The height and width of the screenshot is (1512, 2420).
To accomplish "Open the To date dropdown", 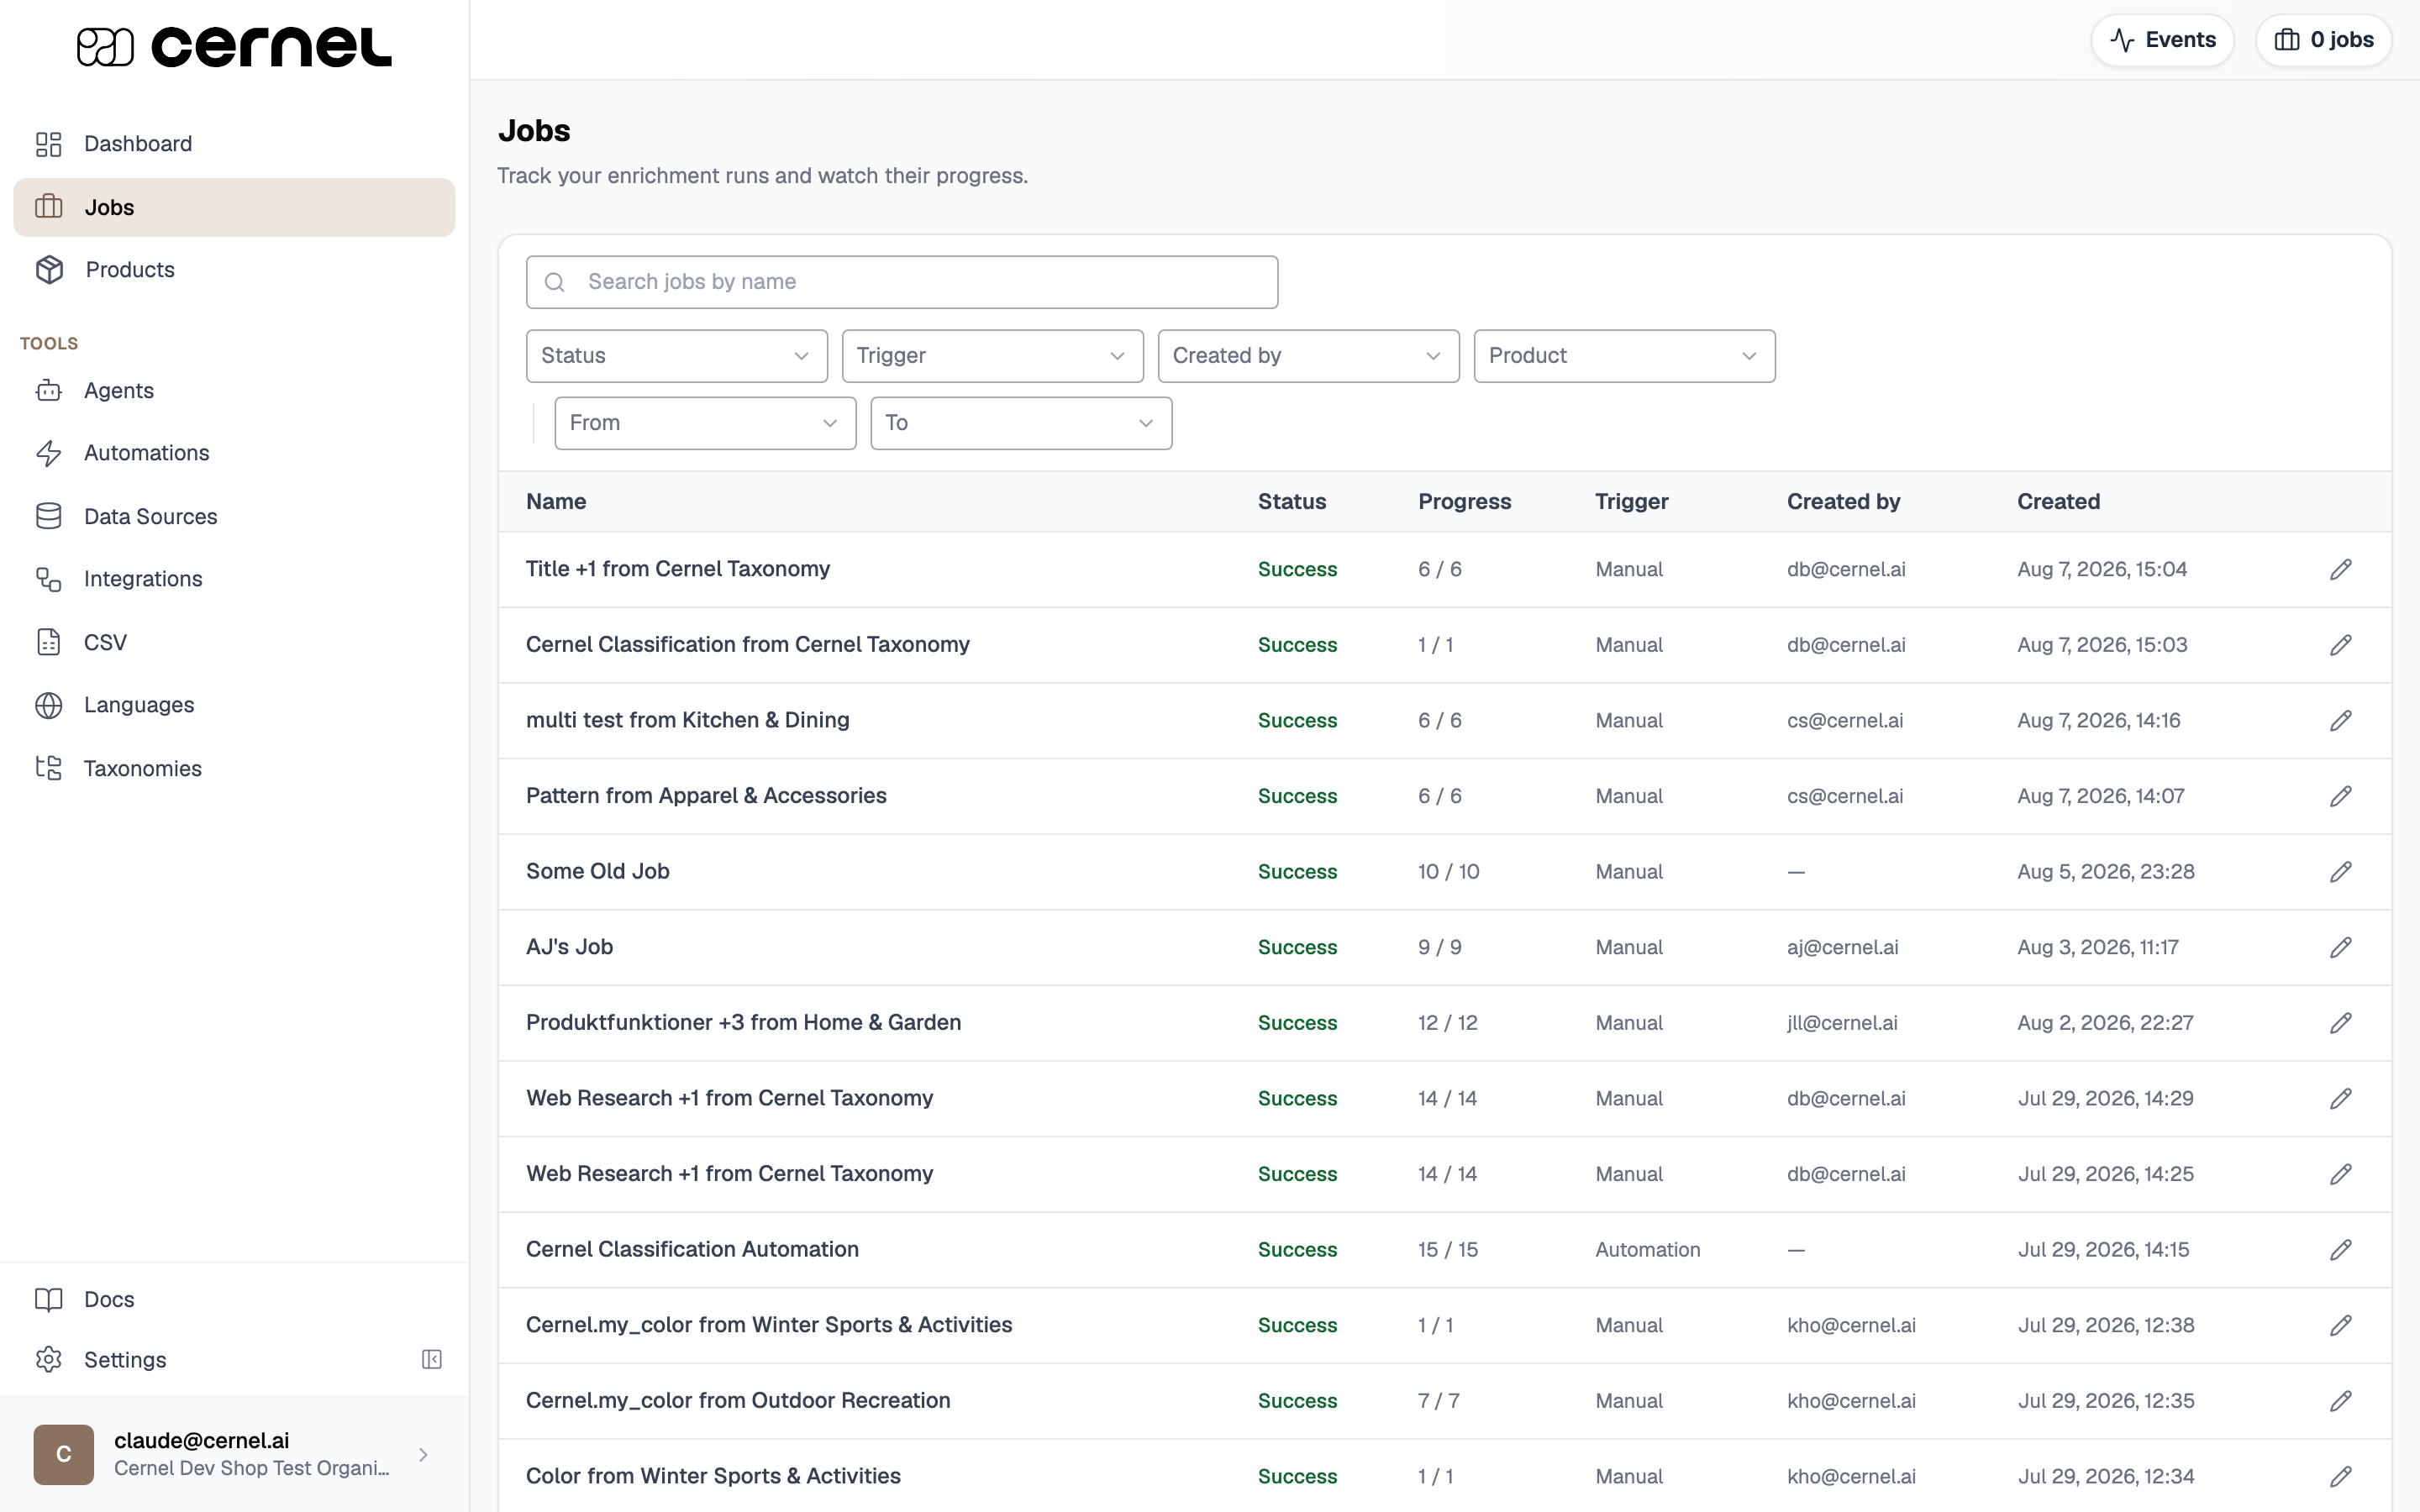I will (1022, 423).
